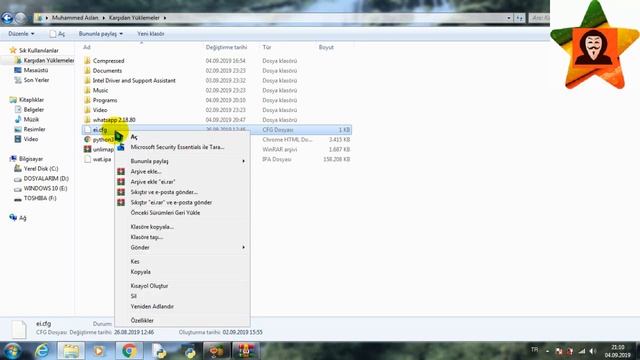
Task: Choose Arşive ekle... in context menu
Action: tap(146, 171)
